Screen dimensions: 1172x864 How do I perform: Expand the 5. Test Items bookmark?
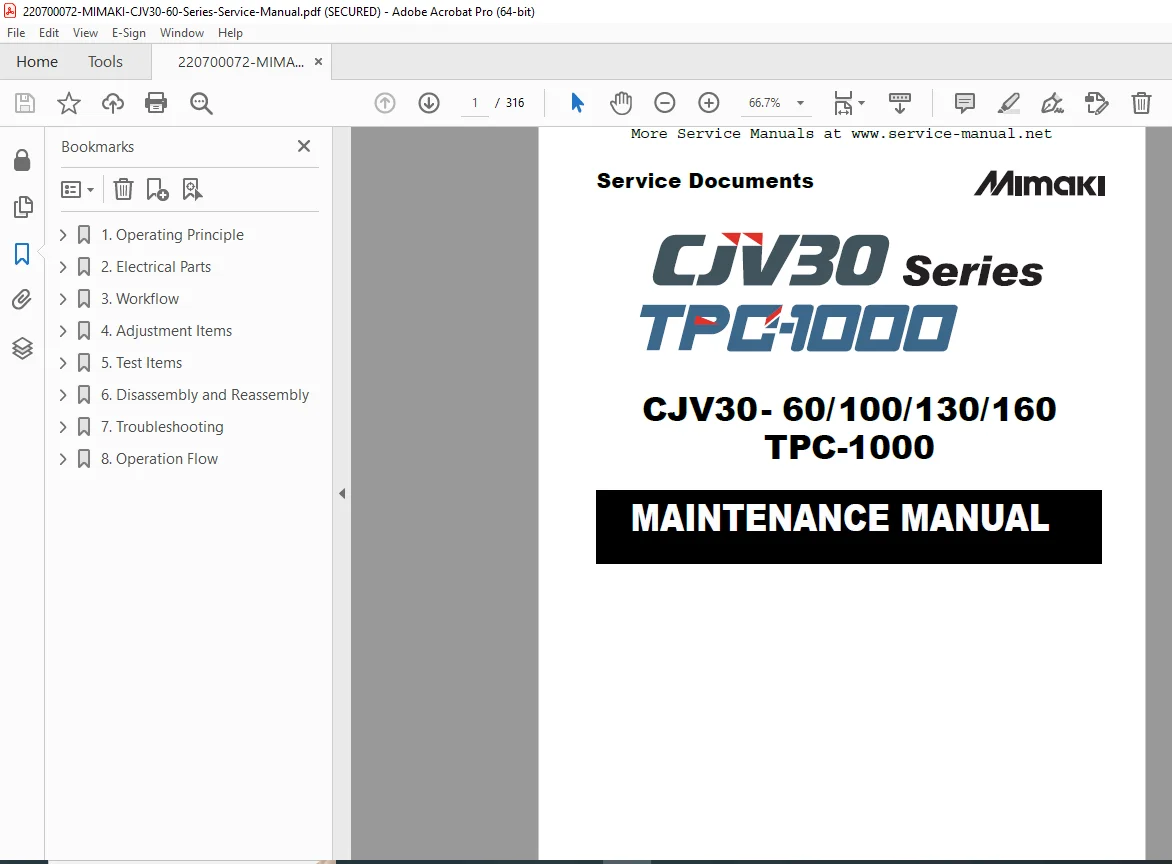(x=63, y=363)
